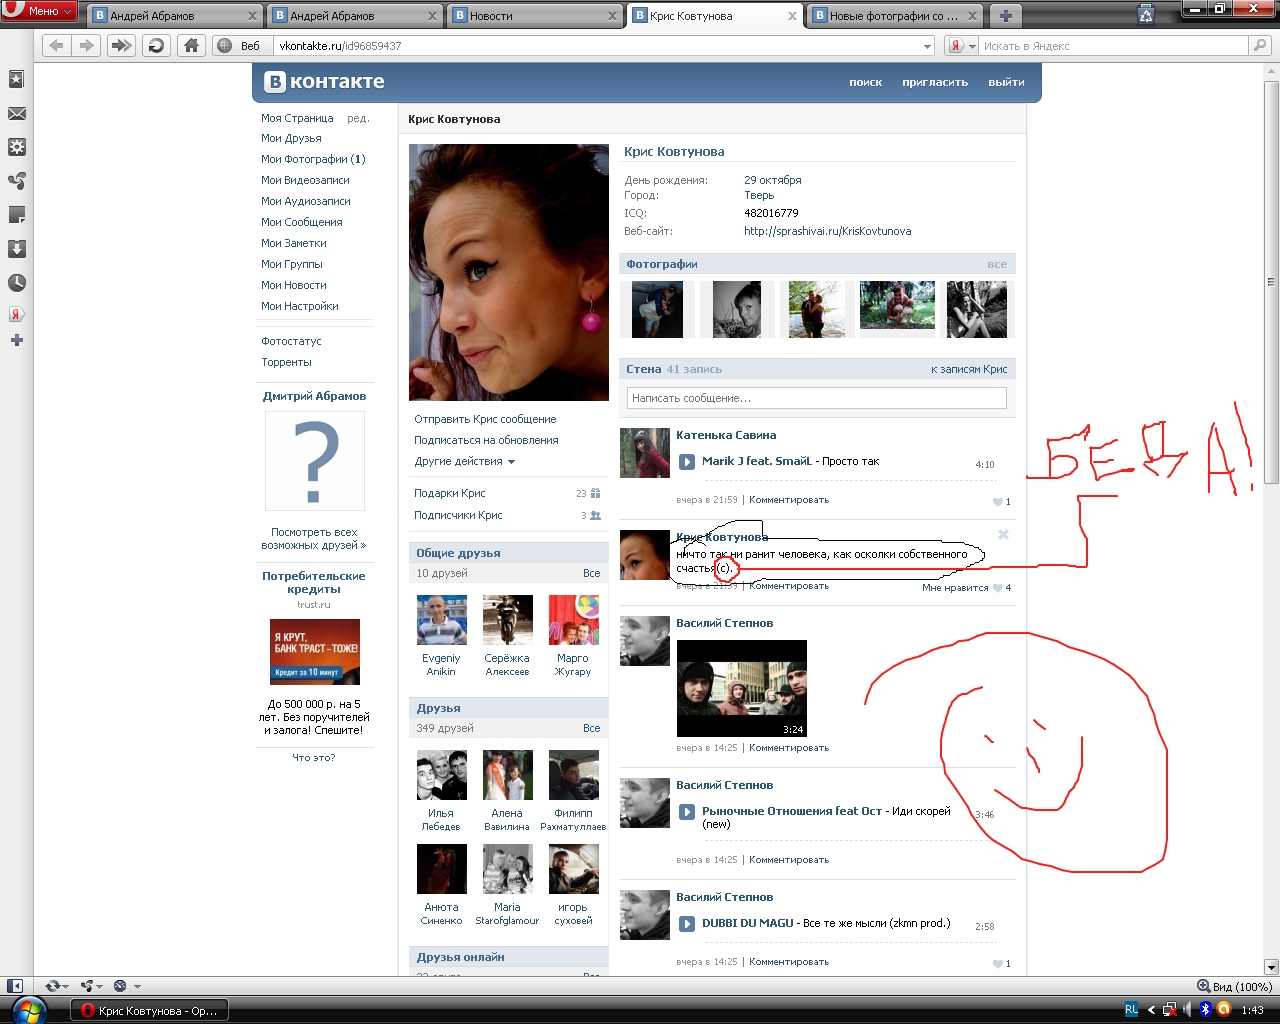Open Opera Unite icon in sidebar
Image resolution: width=1280 pixels, height=1024 pixels.
[16, 181]
